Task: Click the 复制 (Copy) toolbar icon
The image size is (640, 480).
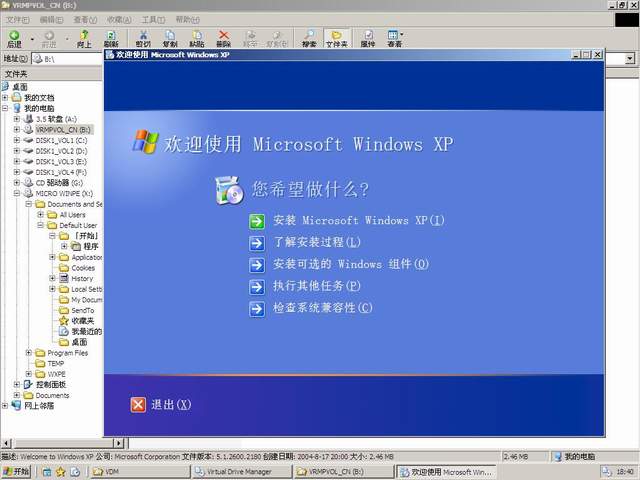Action: [x=170, y=39]
